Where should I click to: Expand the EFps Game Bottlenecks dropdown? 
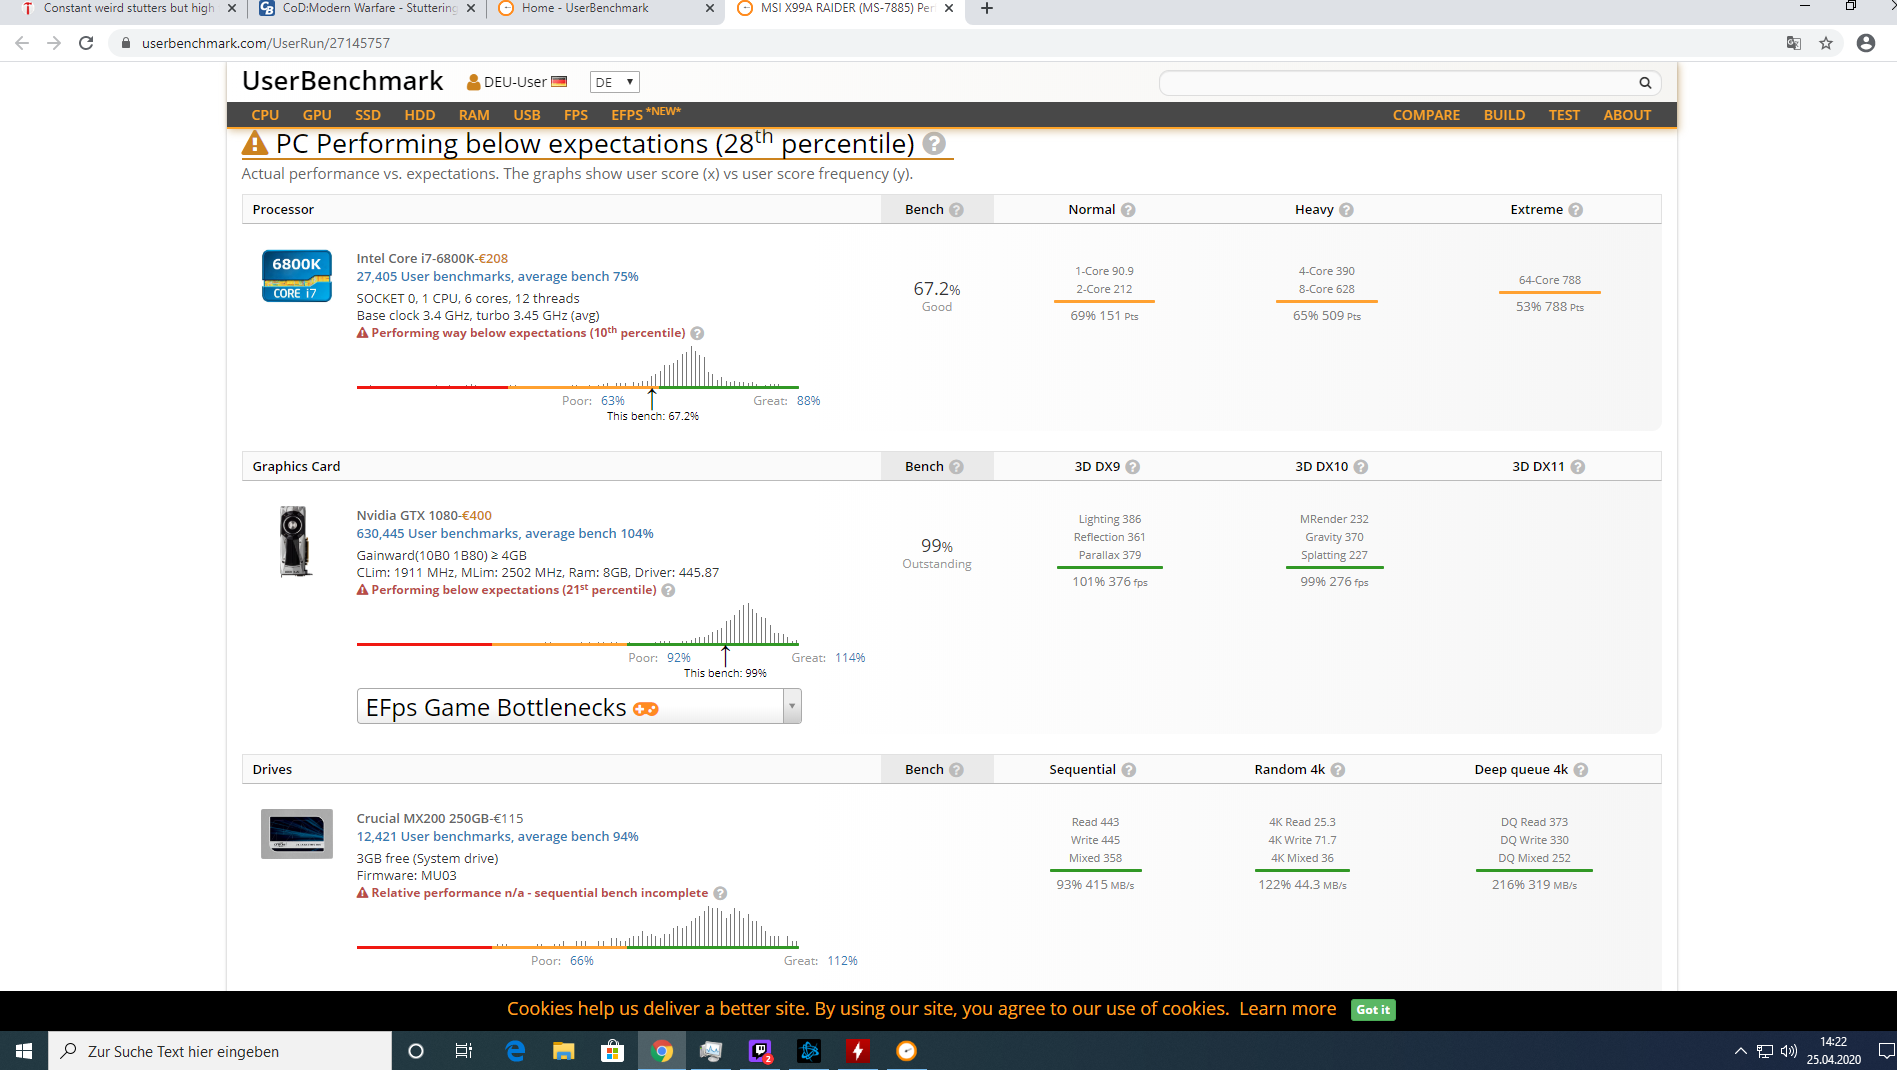coord(579,707)
